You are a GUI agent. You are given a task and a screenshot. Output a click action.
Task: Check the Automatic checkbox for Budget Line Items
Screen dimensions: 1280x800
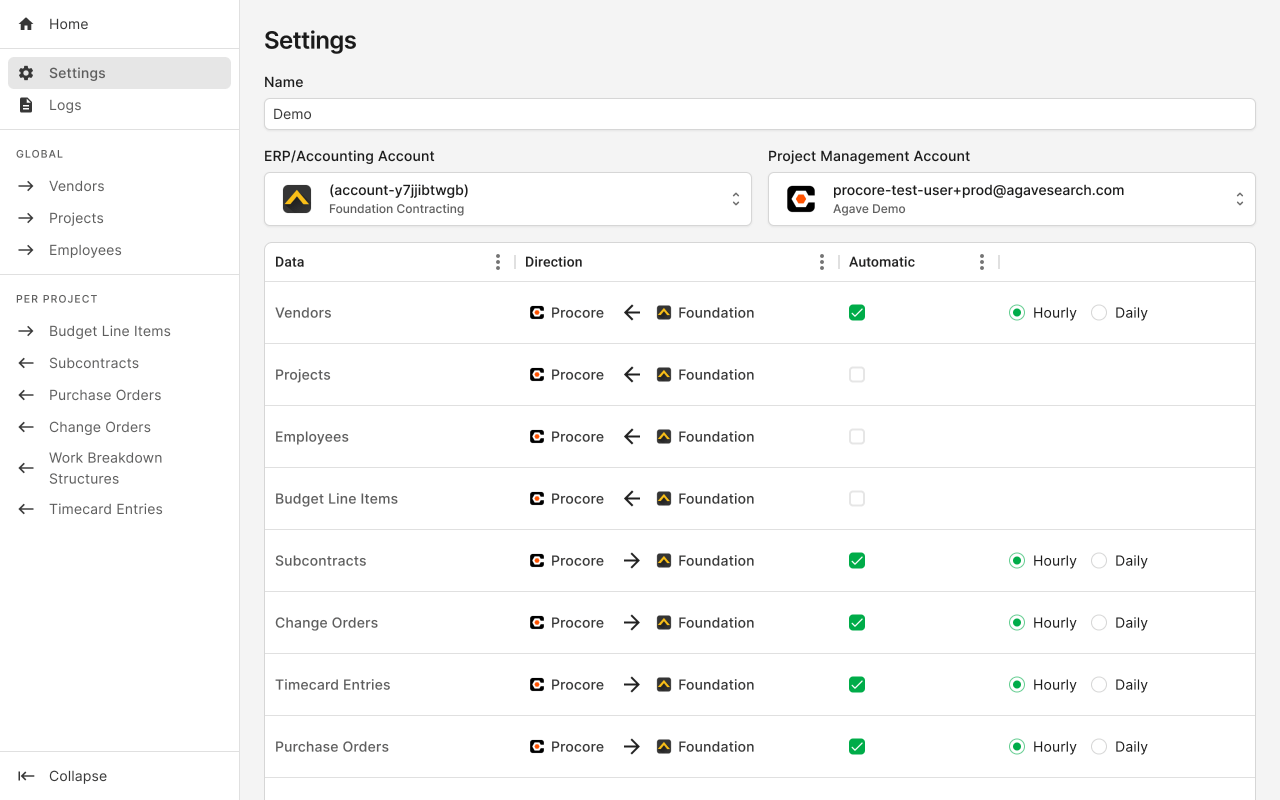(x=857, y=499)
